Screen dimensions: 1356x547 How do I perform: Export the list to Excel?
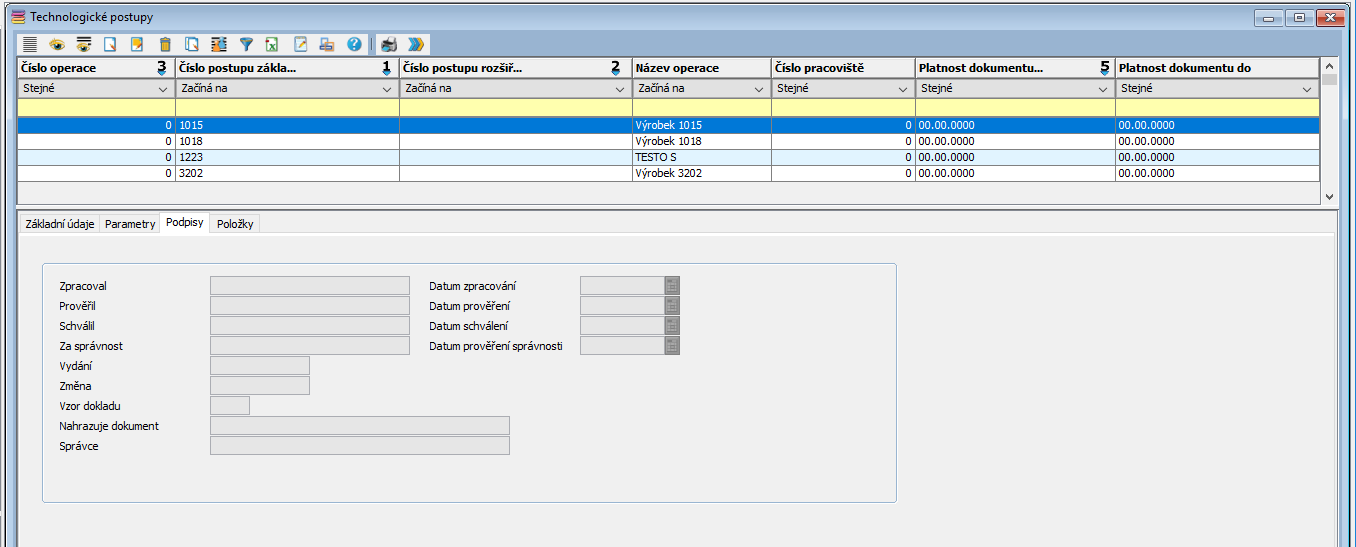click(x=272, y=44)
